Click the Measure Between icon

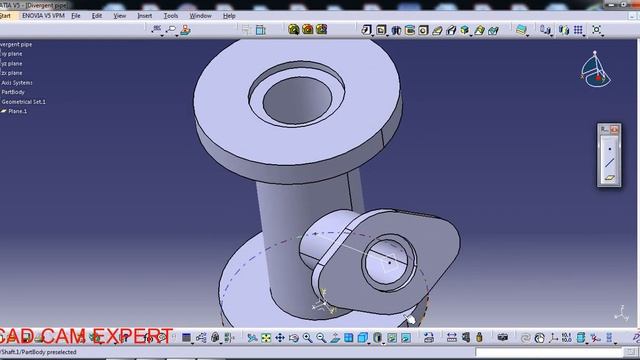[x=451, y=338]
